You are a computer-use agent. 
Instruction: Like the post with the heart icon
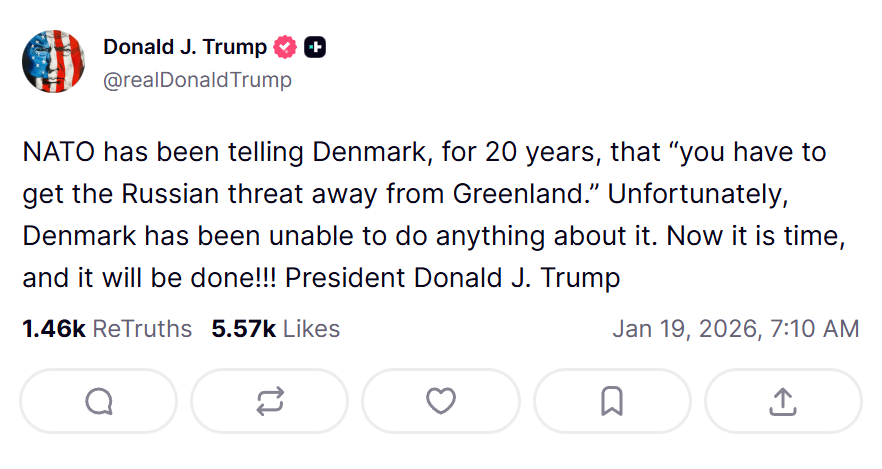441,401
